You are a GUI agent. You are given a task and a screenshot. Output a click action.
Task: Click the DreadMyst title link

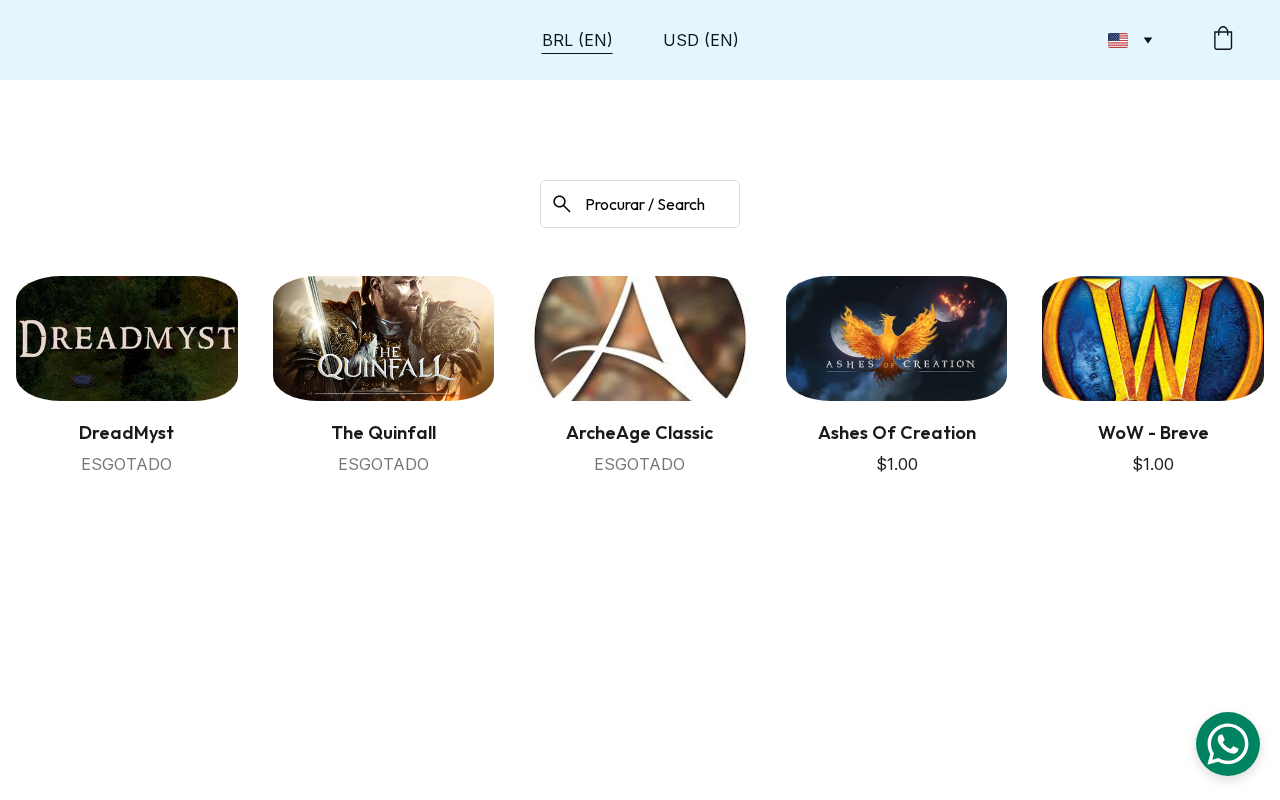click(127, 433)
